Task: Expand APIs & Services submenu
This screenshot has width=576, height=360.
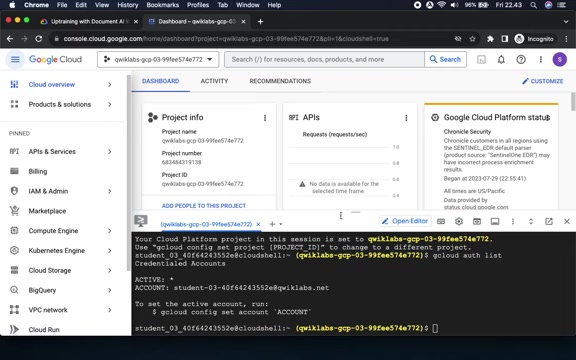Action: [109, 151]
